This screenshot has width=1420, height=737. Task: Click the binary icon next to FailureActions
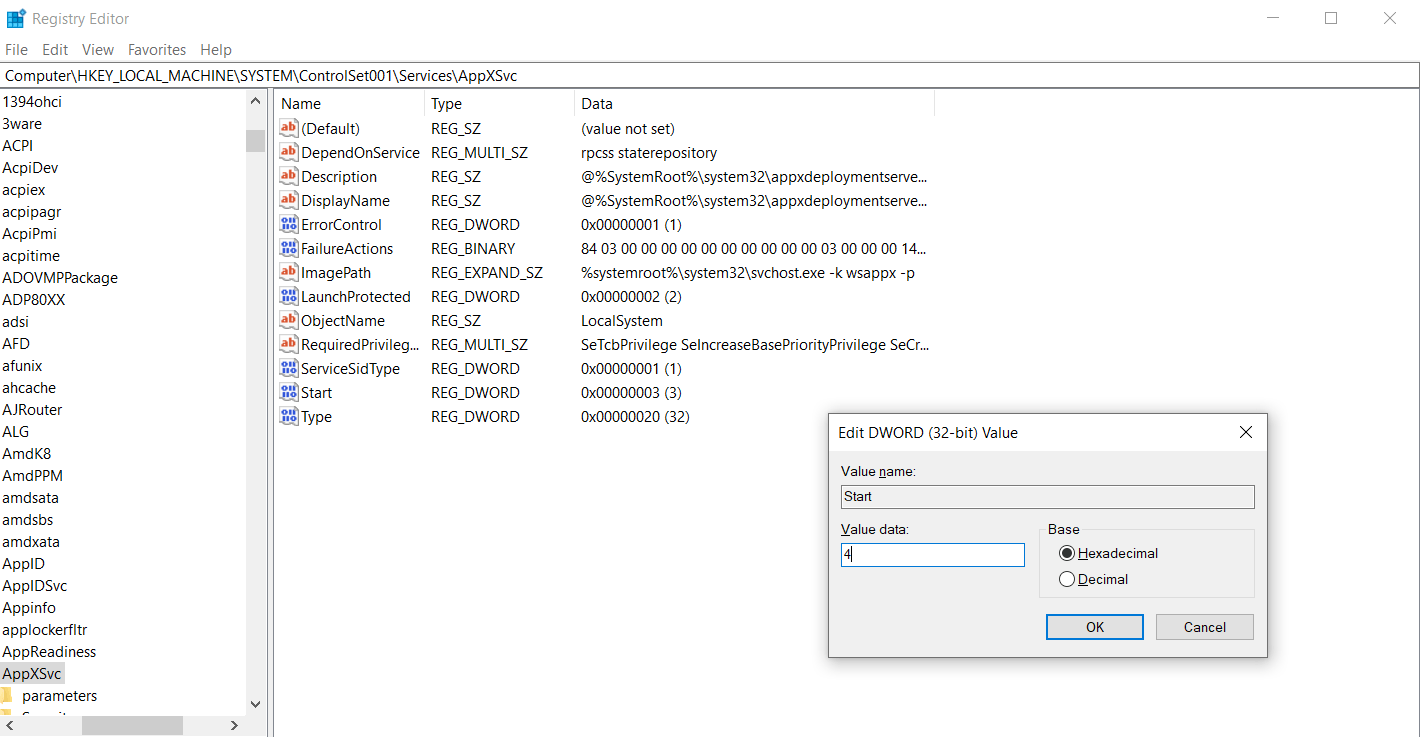click(x=289, y=249)
